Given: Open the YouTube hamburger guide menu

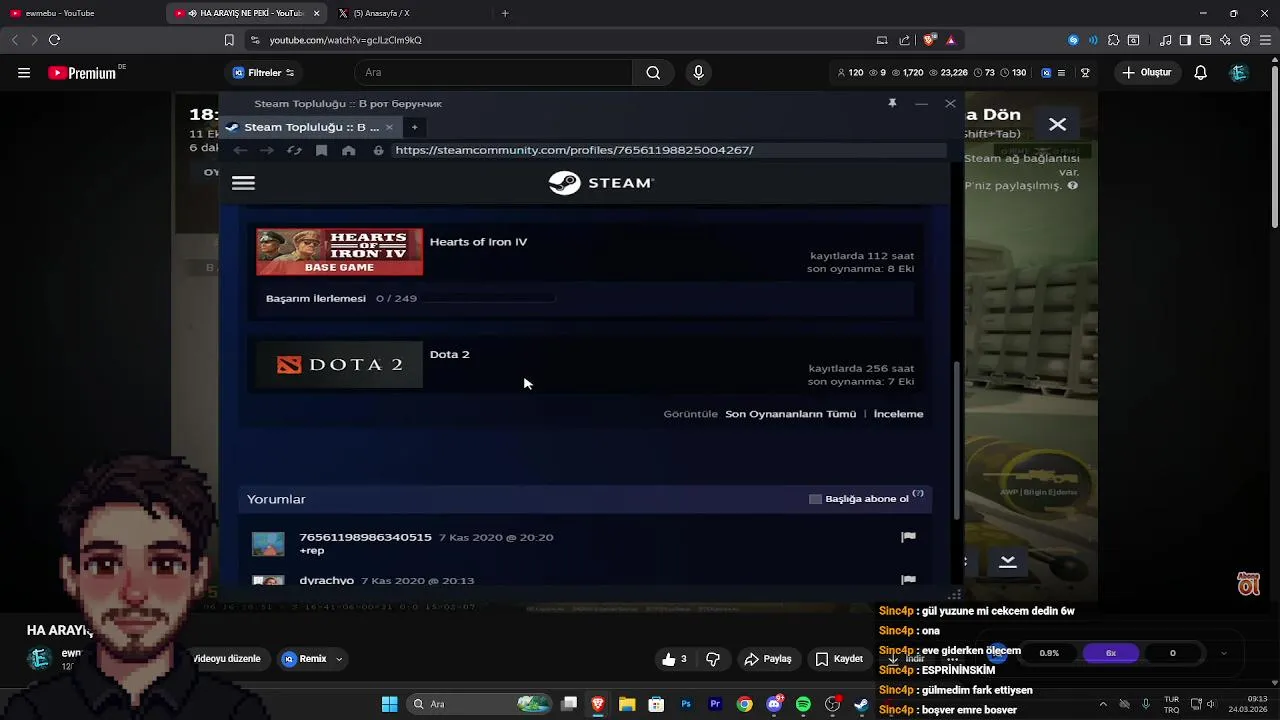Looking at the screenshot, I should click(24, 73).
